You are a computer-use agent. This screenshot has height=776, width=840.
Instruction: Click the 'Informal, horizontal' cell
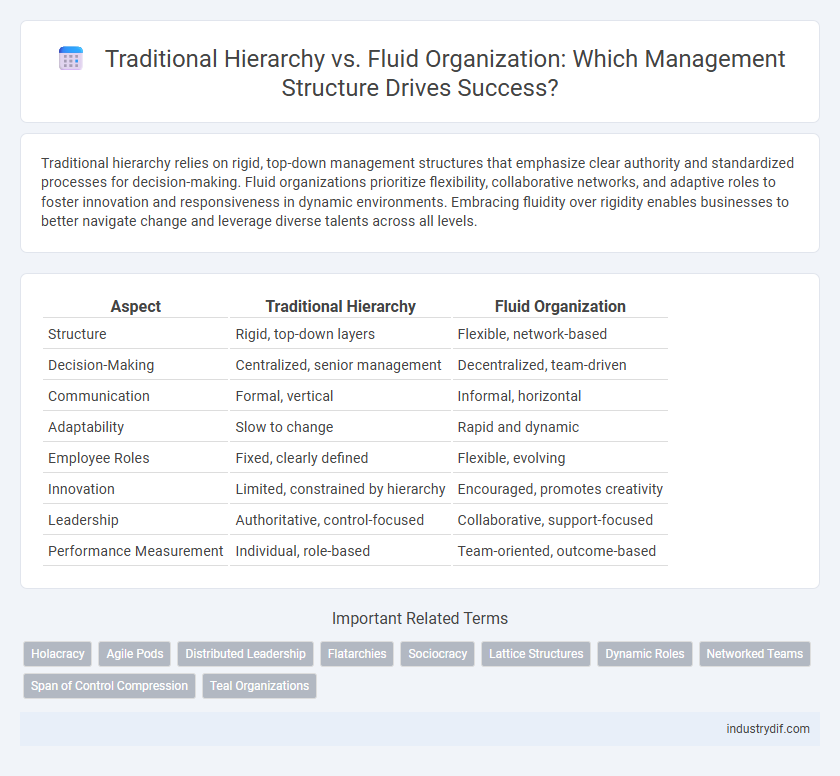[x=560, y=396]
